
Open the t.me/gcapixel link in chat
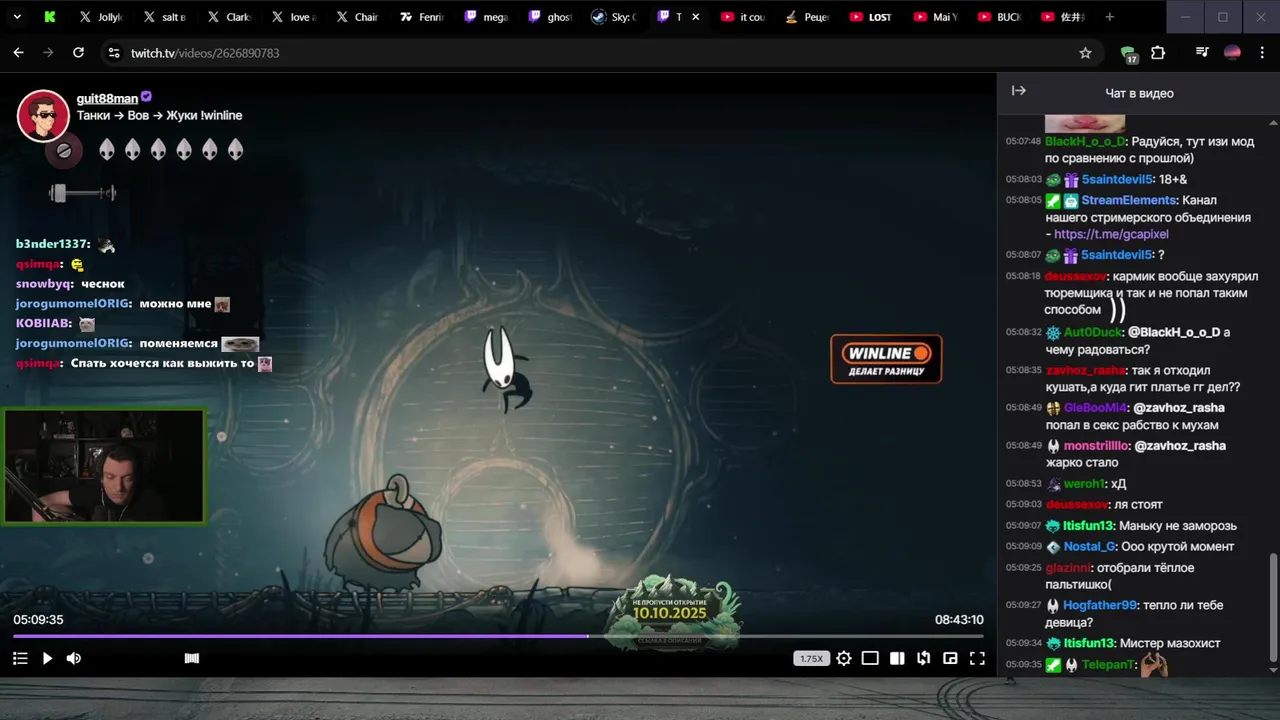[1111, 234]
